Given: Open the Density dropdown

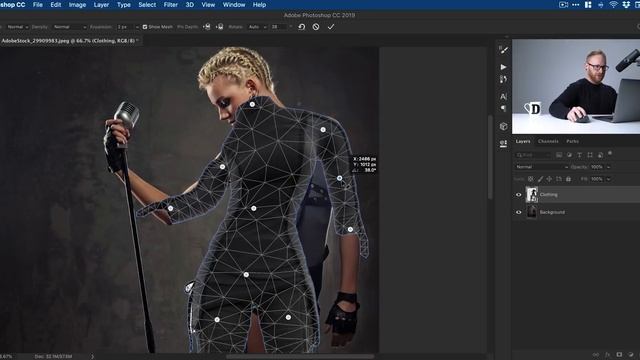Looking at the screenshot, I should coord(70,27).
